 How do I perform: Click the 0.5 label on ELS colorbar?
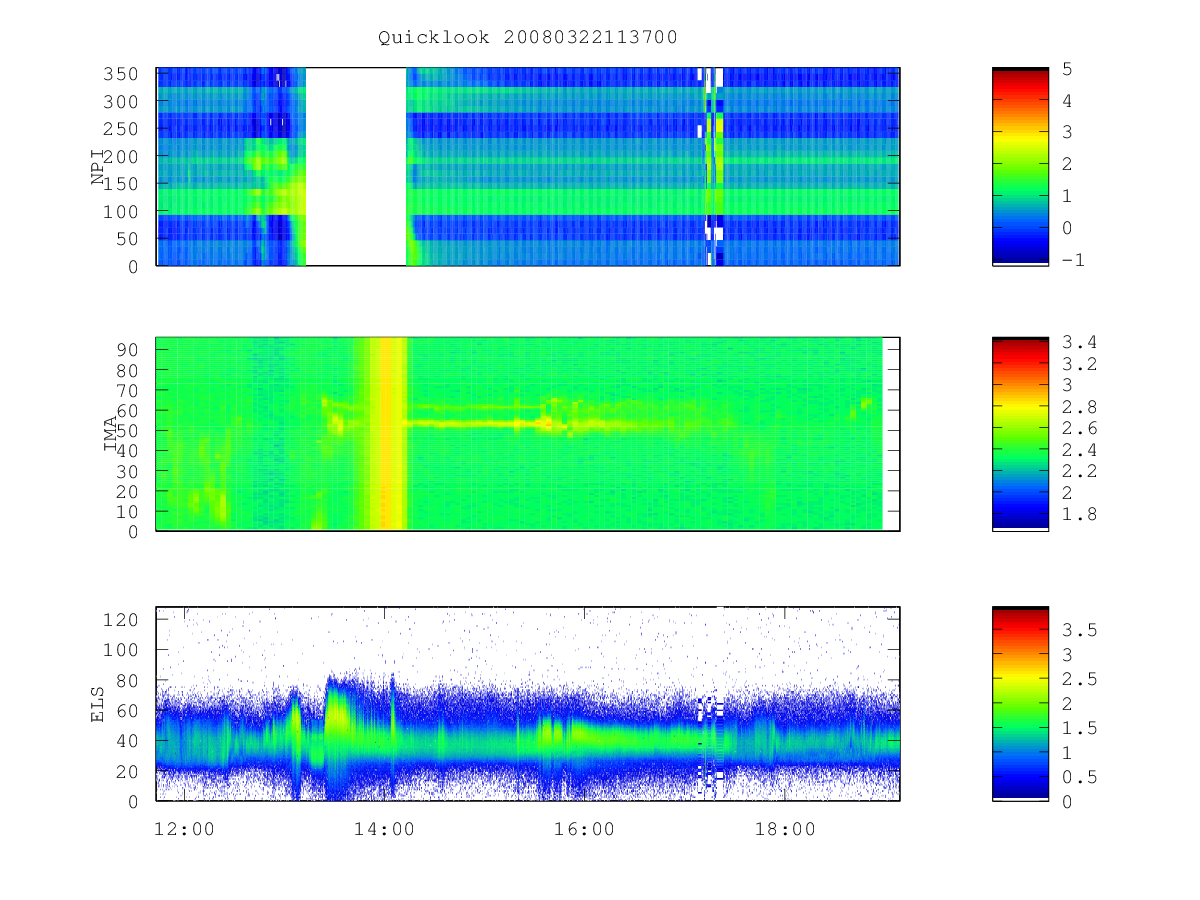[1079, 777]
